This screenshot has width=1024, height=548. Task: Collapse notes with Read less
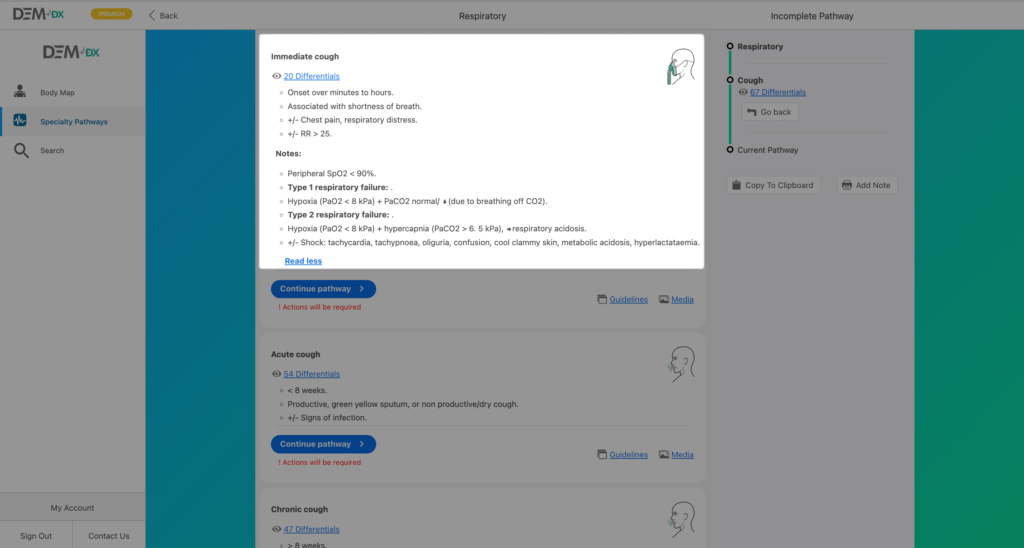(x=303, y=261)
